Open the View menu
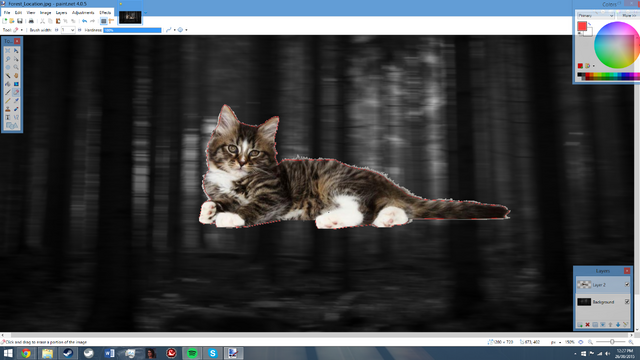 pos(31,13)
